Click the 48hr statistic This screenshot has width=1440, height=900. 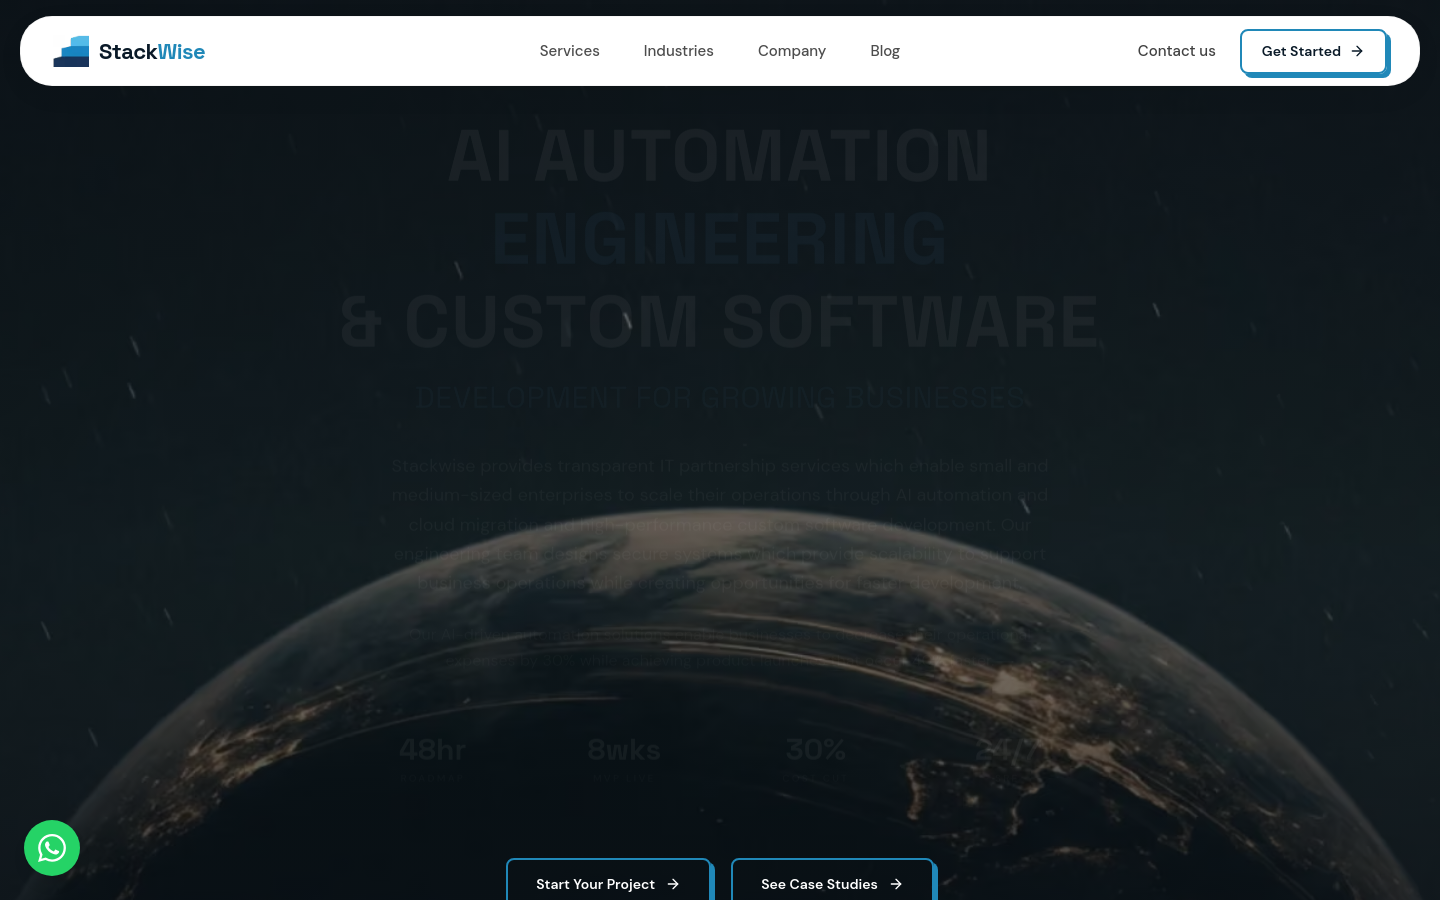432,749
